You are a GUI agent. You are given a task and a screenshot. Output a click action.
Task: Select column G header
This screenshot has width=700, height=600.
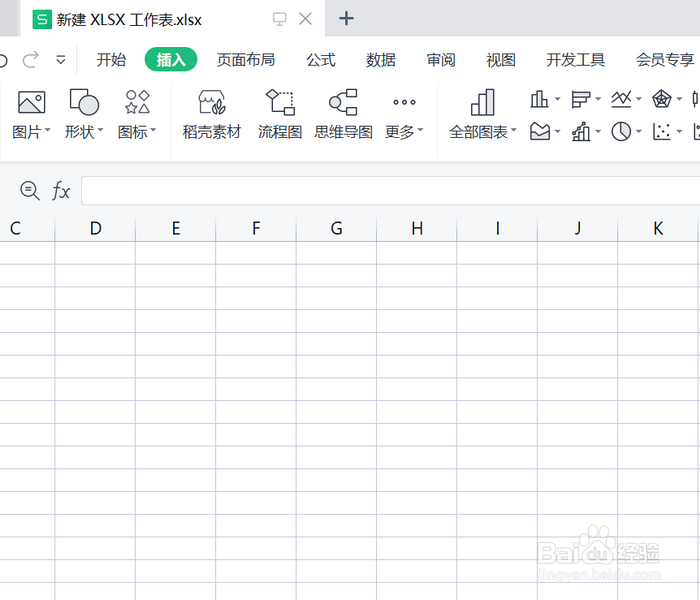[336, 229]
